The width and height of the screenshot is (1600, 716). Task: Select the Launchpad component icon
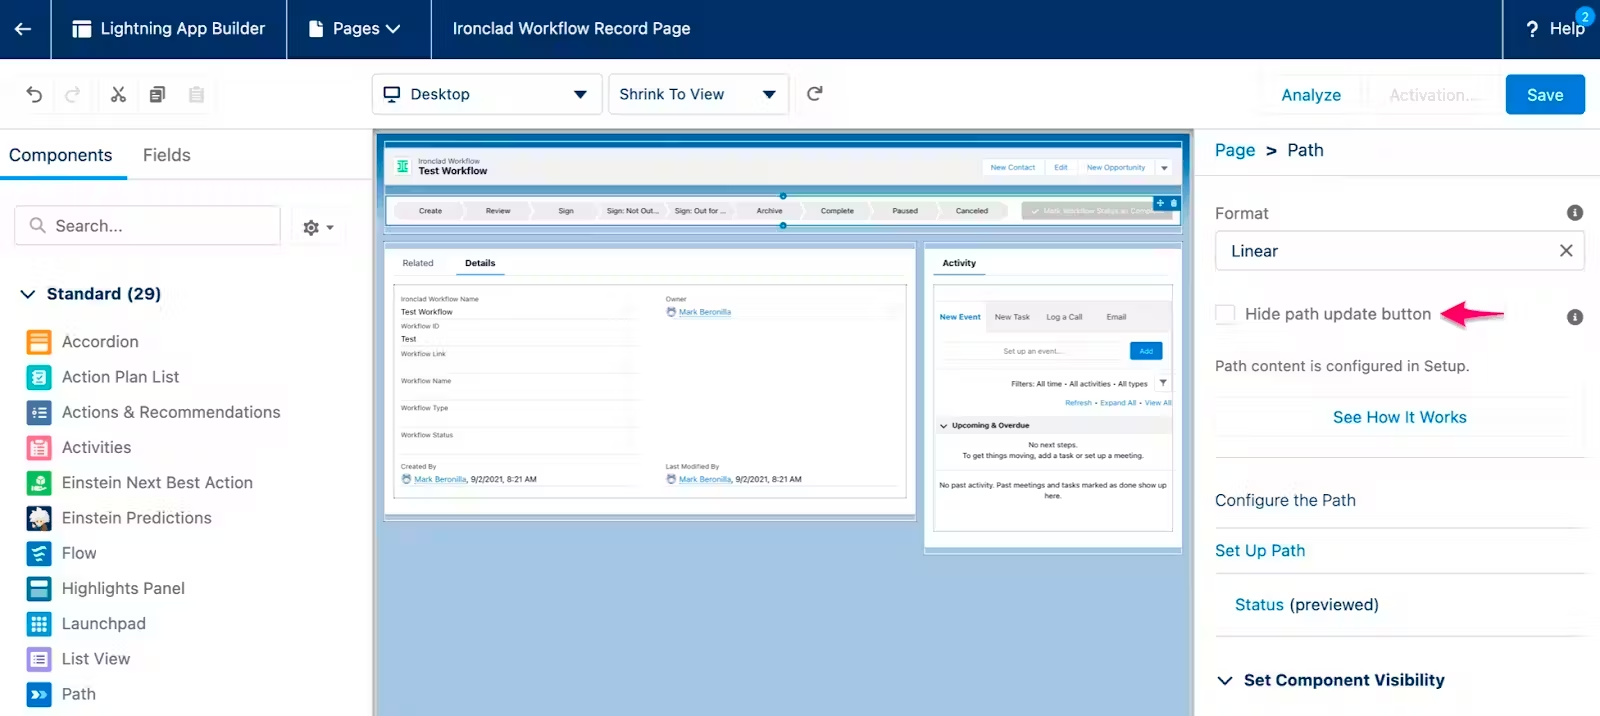click(39, 624)
